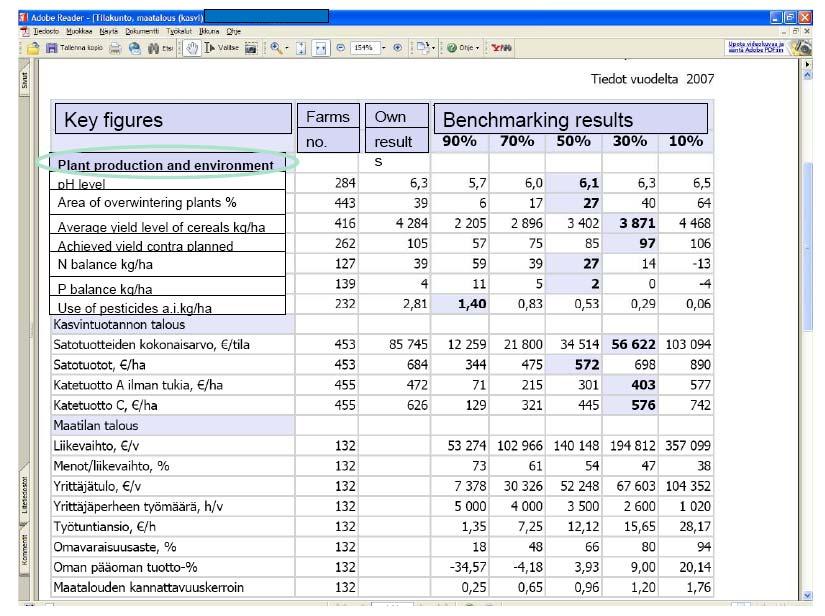Click the vertical scrollbar down arrow

[x=808, y=595]
